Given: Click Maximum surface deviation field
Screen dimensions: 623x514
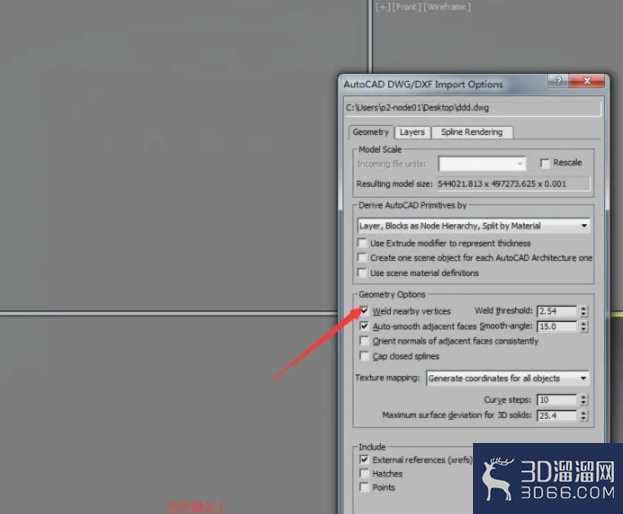Looking at the screenshot, I should pyautogui.click(x=557, y=415).
